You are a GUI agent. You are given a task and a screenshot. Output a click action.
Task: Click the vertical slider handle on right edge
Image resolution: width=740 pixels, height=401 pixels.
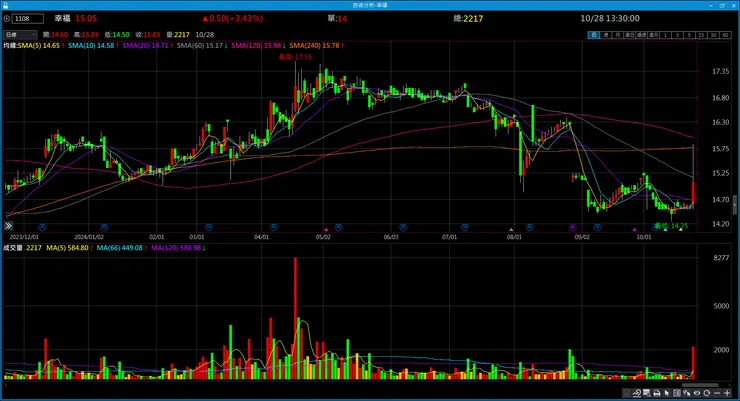pos(734,205)
